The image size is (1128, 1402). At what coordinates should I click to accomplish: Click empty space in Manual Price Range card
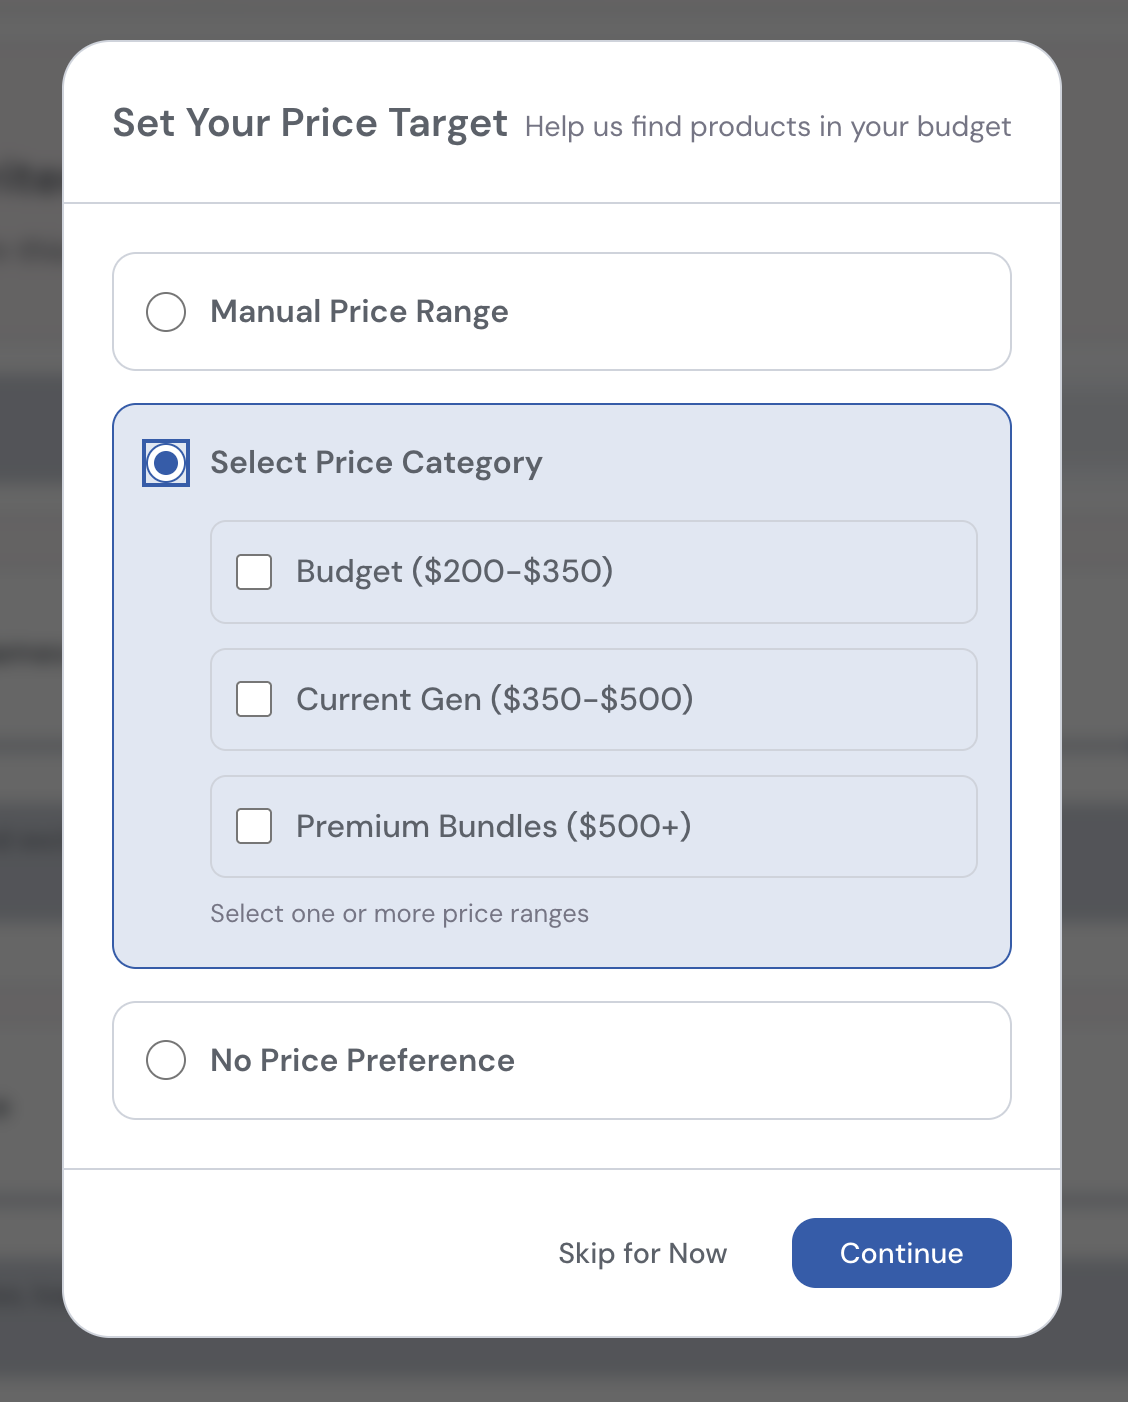point(780,312)
